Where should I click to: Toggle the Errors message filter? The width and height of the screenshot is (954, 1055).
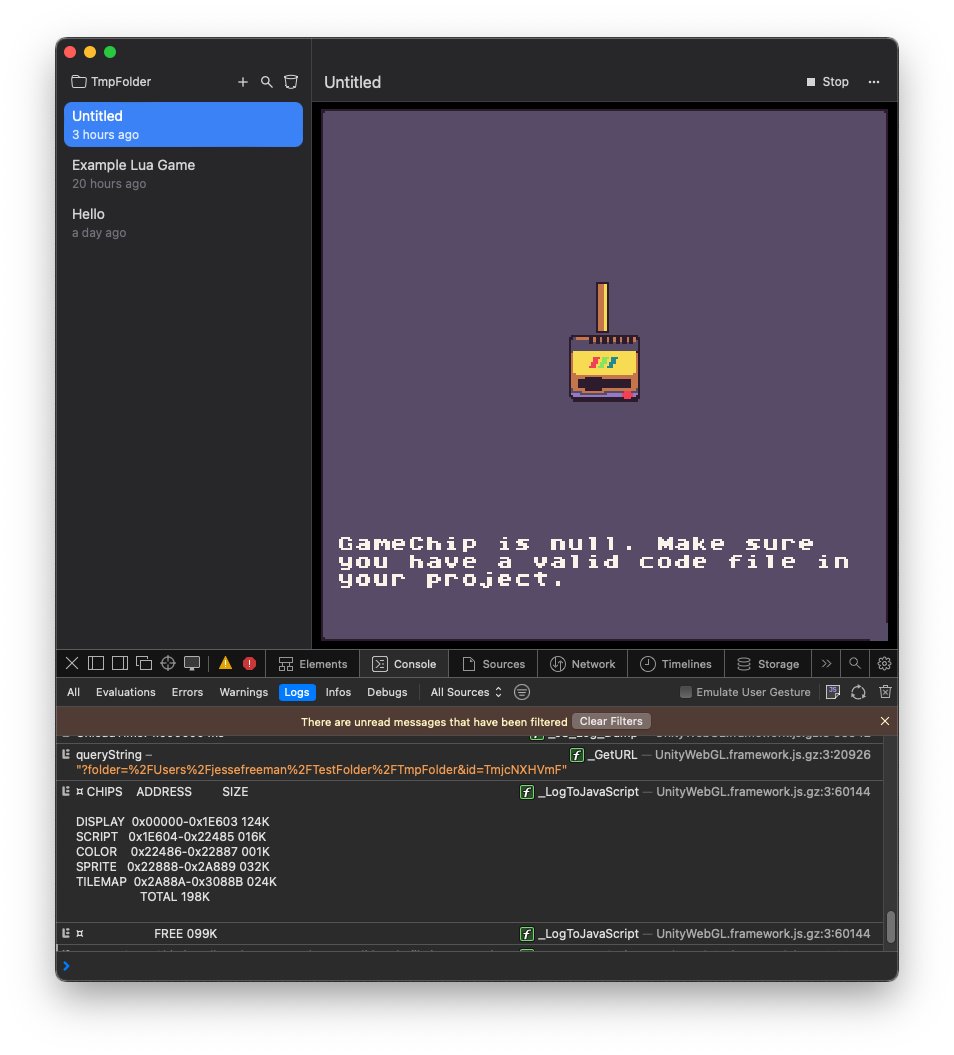(x=187, y=691)
